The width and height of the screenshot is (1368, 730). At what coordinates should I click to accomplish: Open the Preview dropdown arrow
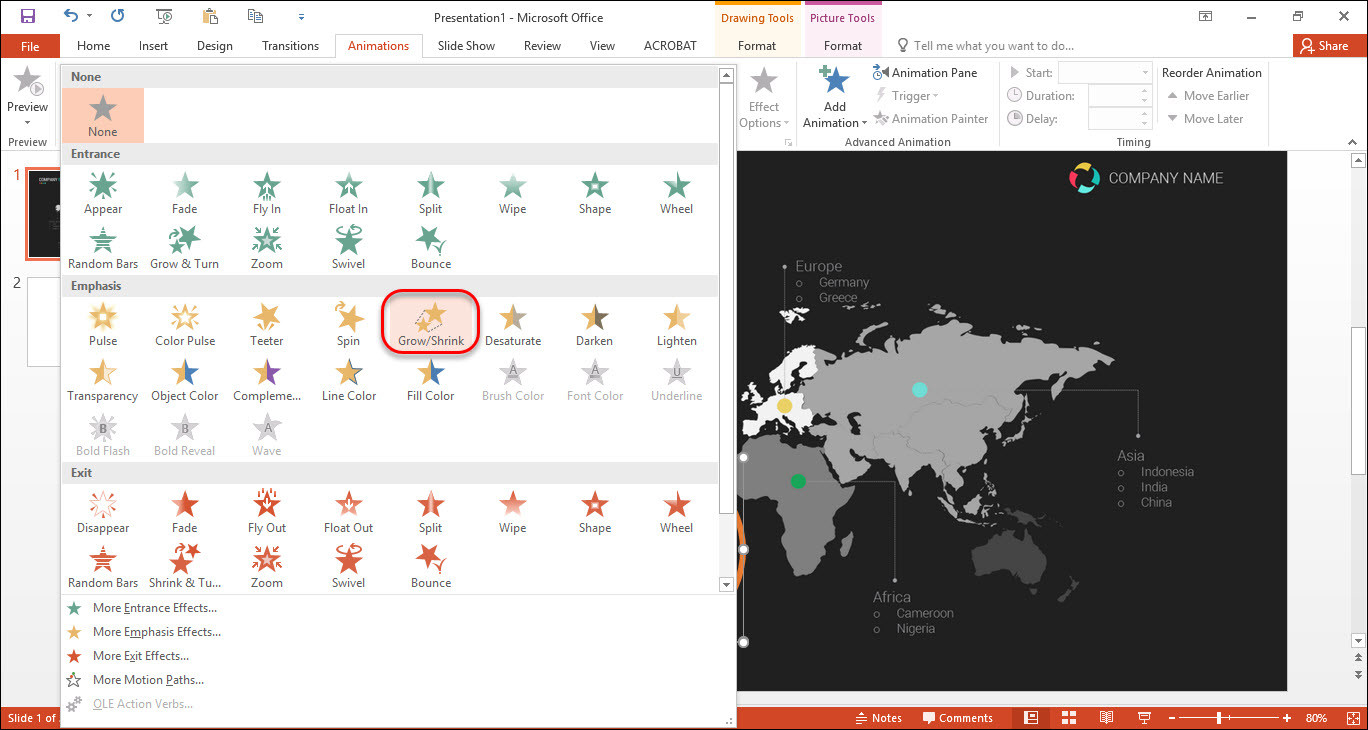27,123
